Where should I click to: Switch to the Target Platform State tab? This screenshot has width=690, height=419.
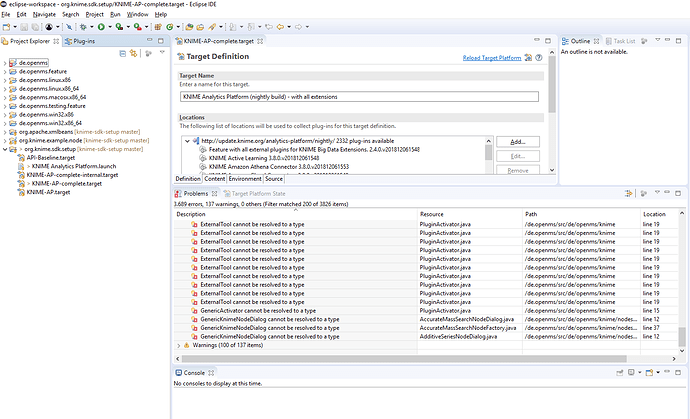click(x=254, y=193)
